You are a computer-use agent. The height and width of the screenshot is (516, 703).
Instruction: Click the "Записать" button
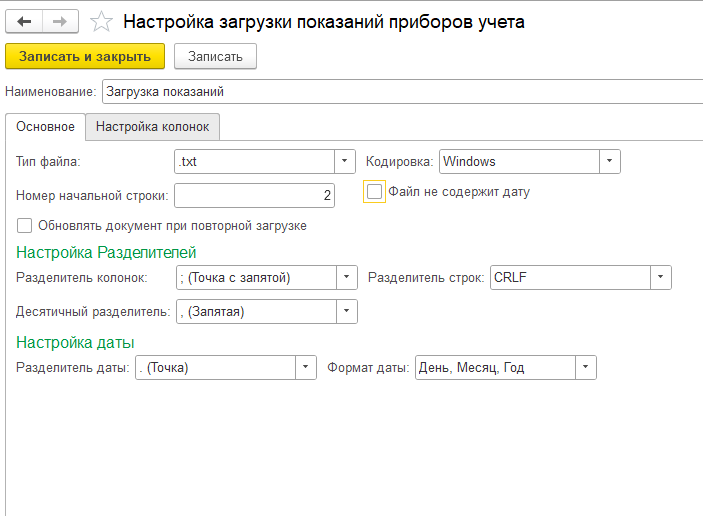point(215,56)
